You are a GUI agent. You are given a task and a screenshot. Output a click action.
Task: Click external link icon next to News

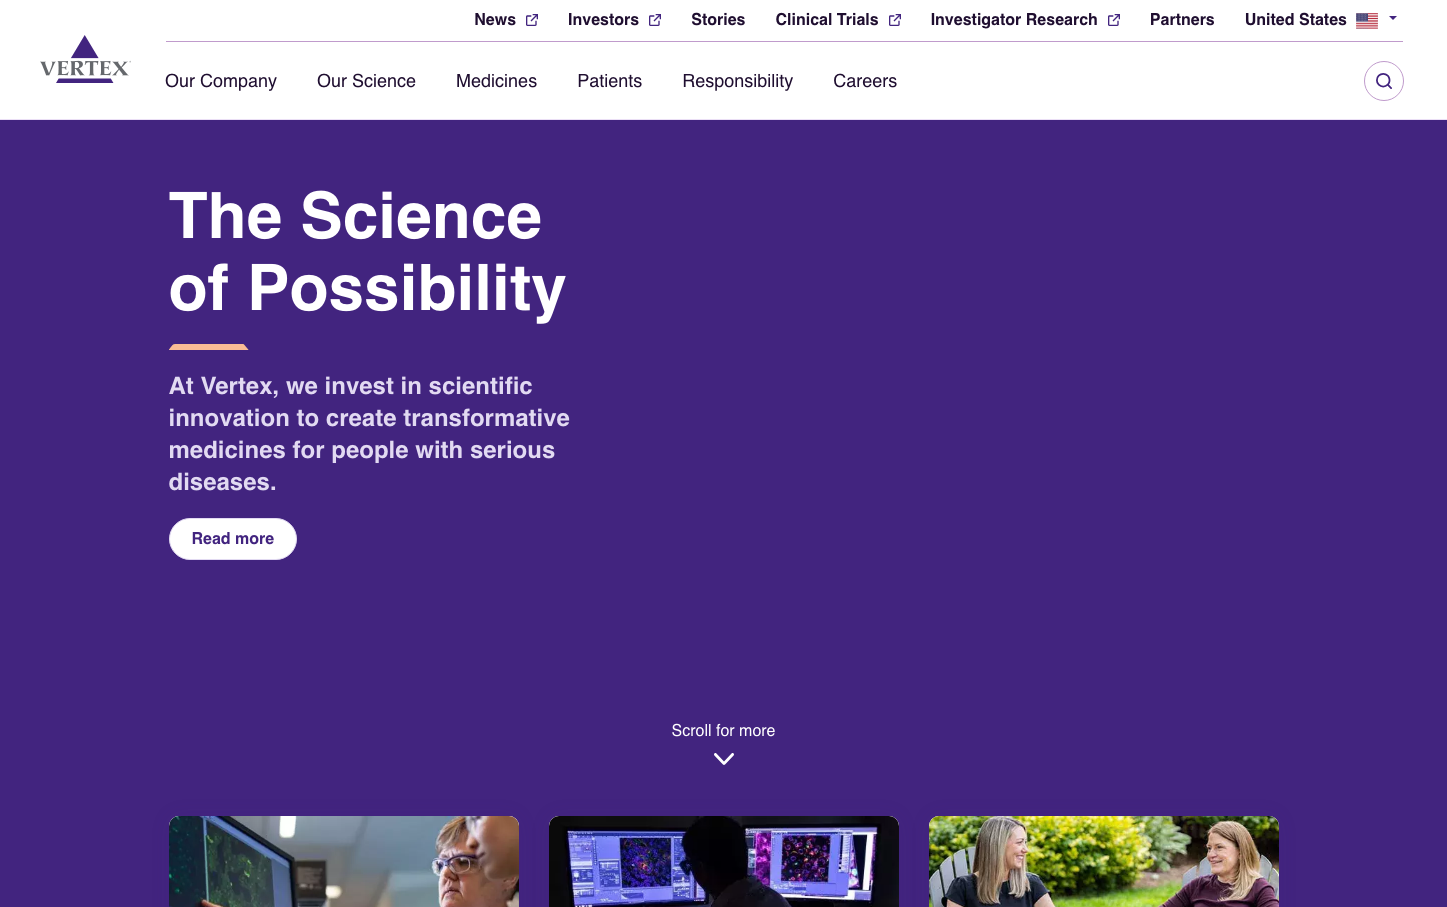pyautogui.click(x=532, y=20)
